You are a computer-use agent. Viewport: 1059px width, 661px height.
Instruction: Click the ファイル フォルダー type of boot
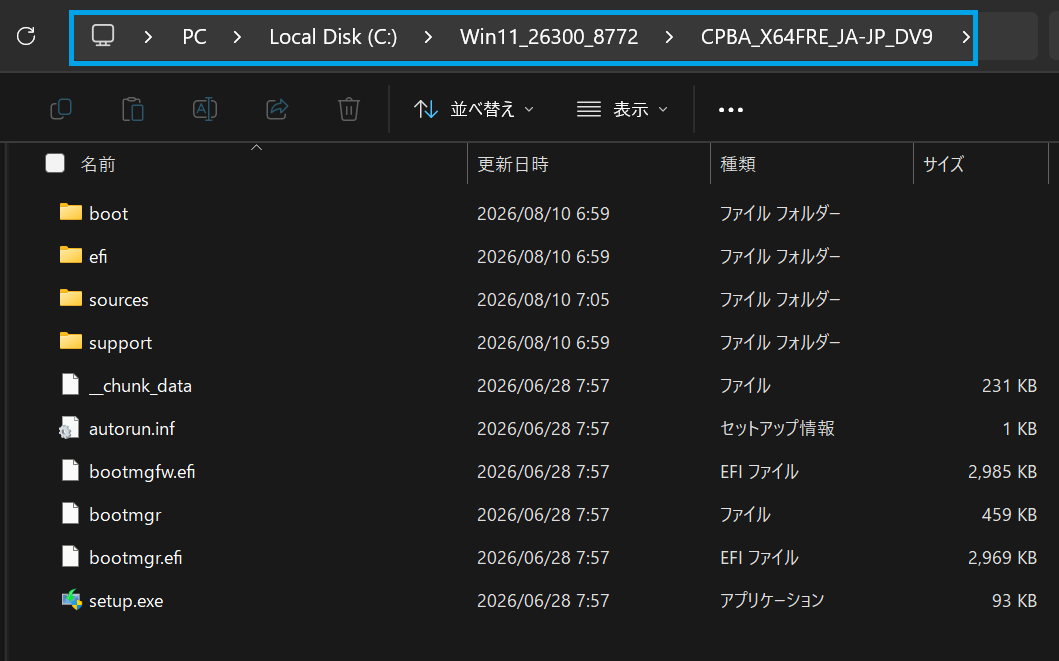pyautogui.click(x=780, y=213)
